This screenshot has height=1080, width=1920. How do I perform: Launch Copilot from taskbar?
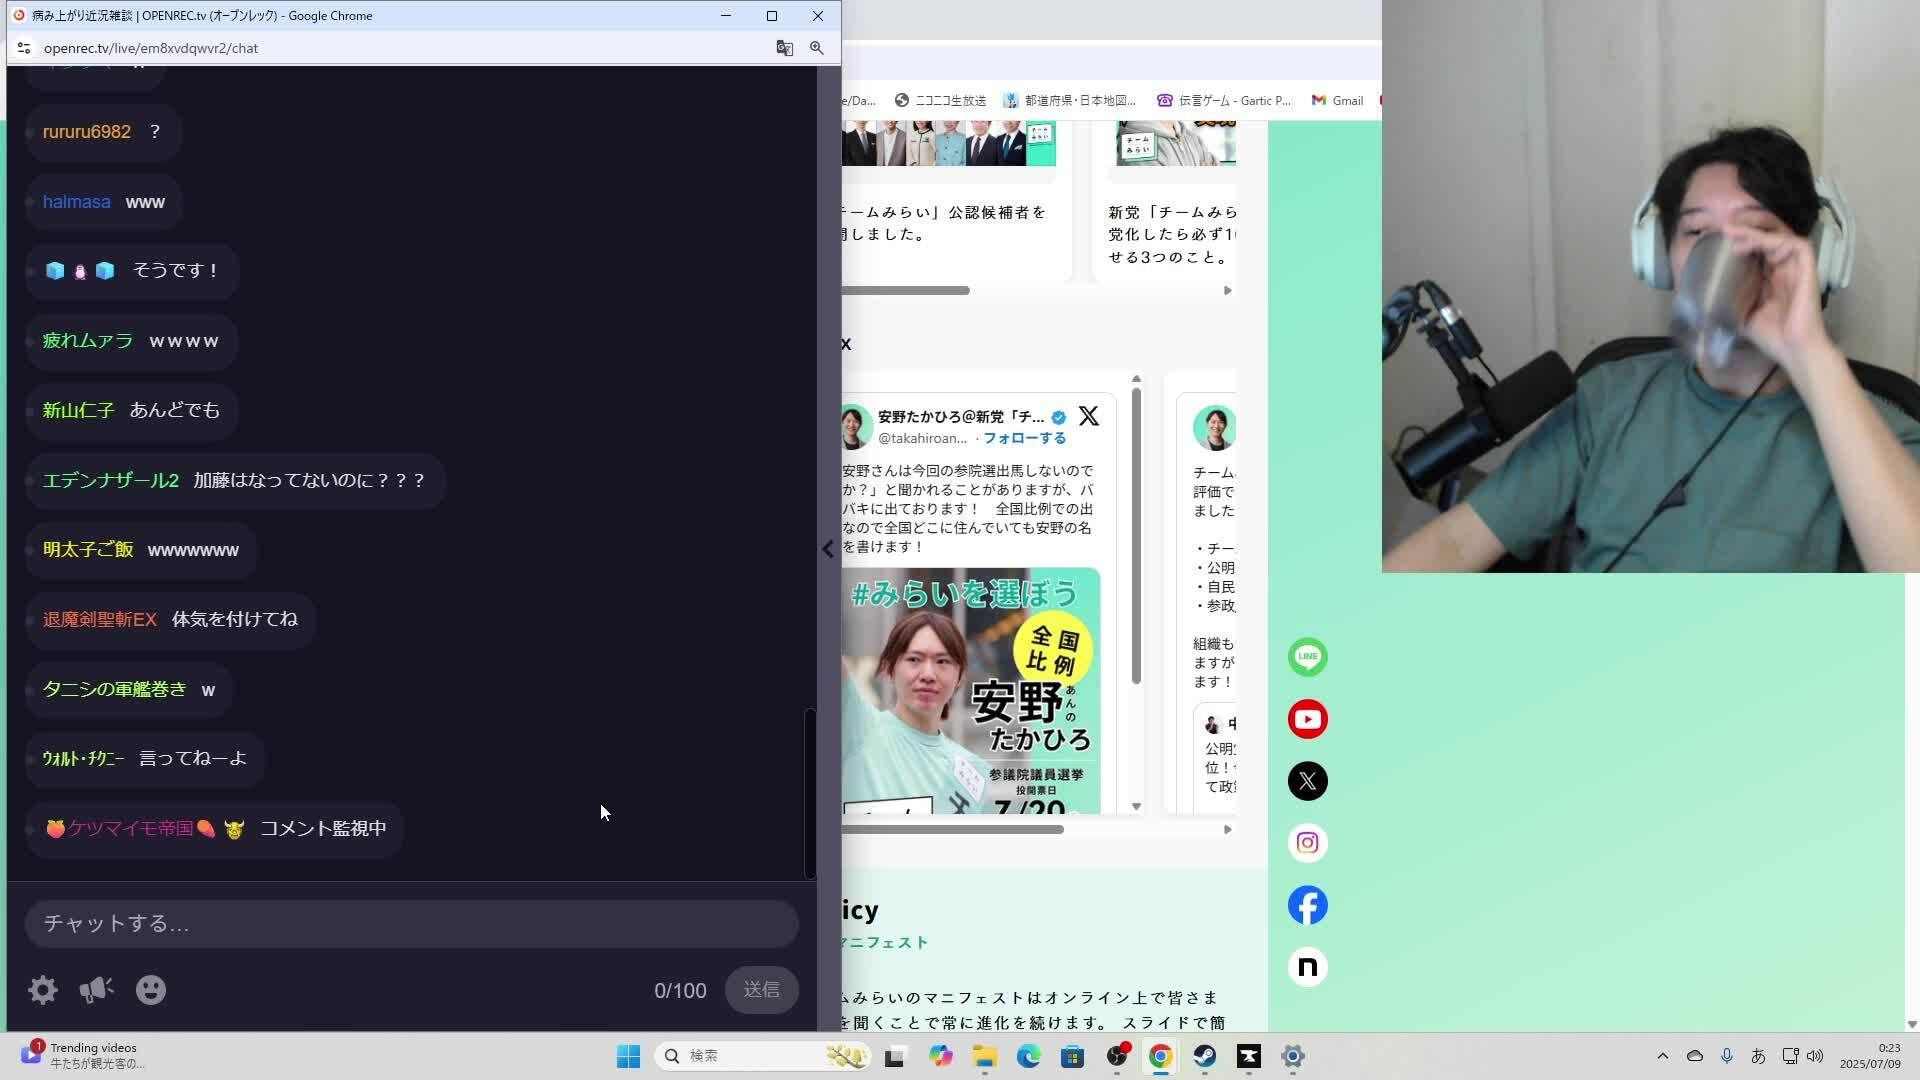point(940,1056)
